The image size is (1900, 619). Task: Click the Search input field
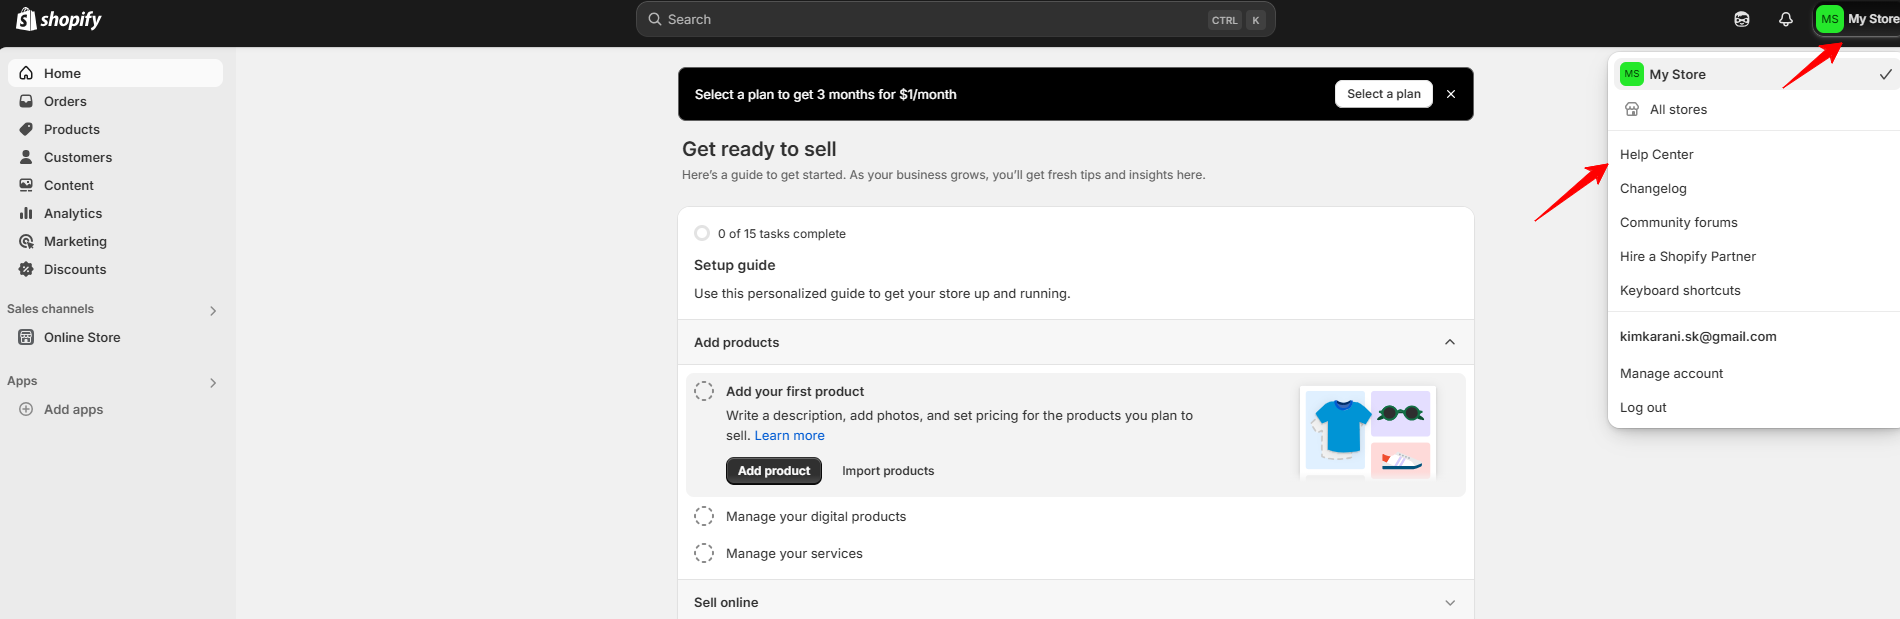(x=930, y=19)
